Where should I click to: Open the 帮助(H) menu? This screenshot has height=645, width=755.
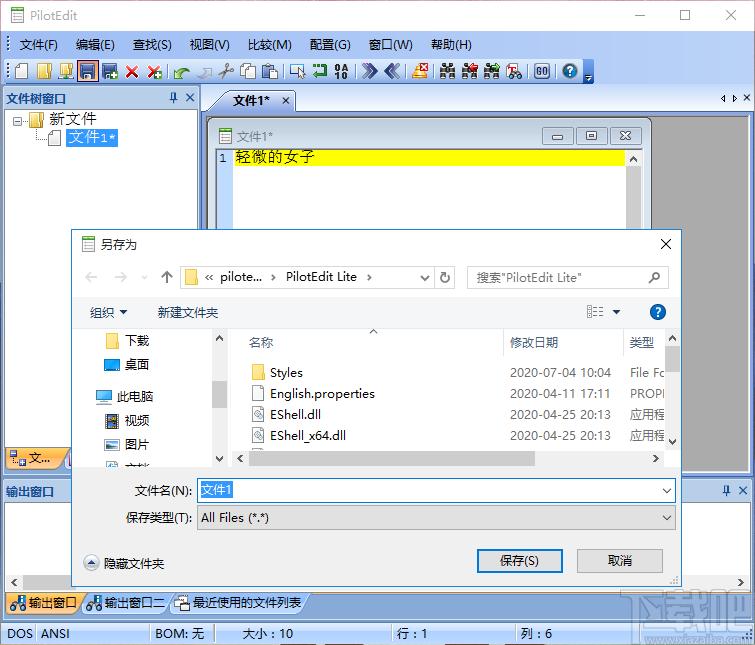click(451, 45)
